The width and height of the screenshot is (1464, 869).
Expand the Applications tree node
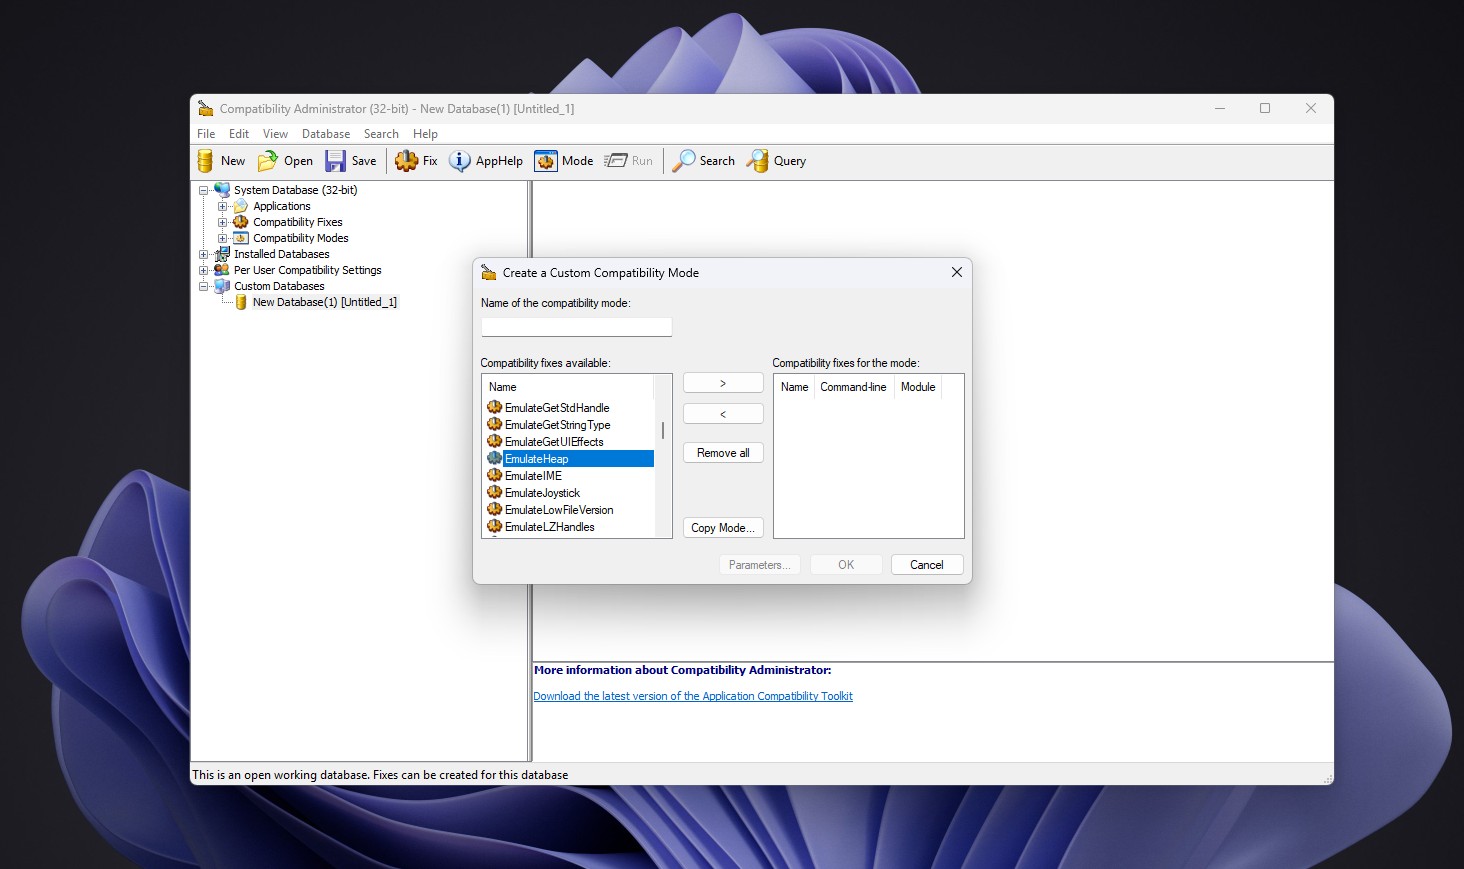tap(222, 206)
